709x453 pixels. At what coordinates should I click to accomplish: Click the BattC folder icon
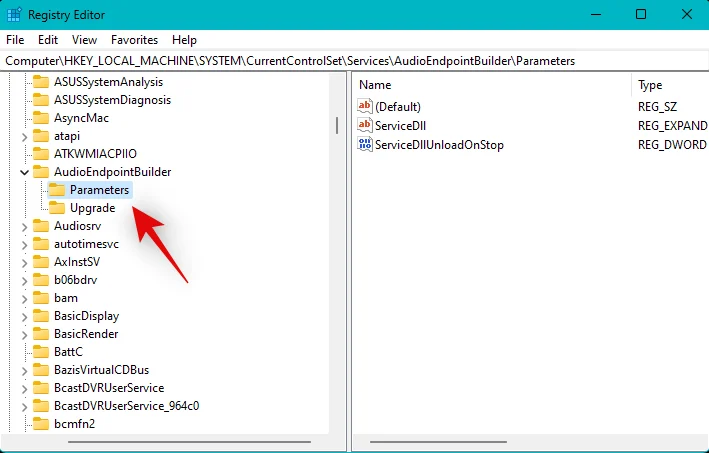(41, 352)
